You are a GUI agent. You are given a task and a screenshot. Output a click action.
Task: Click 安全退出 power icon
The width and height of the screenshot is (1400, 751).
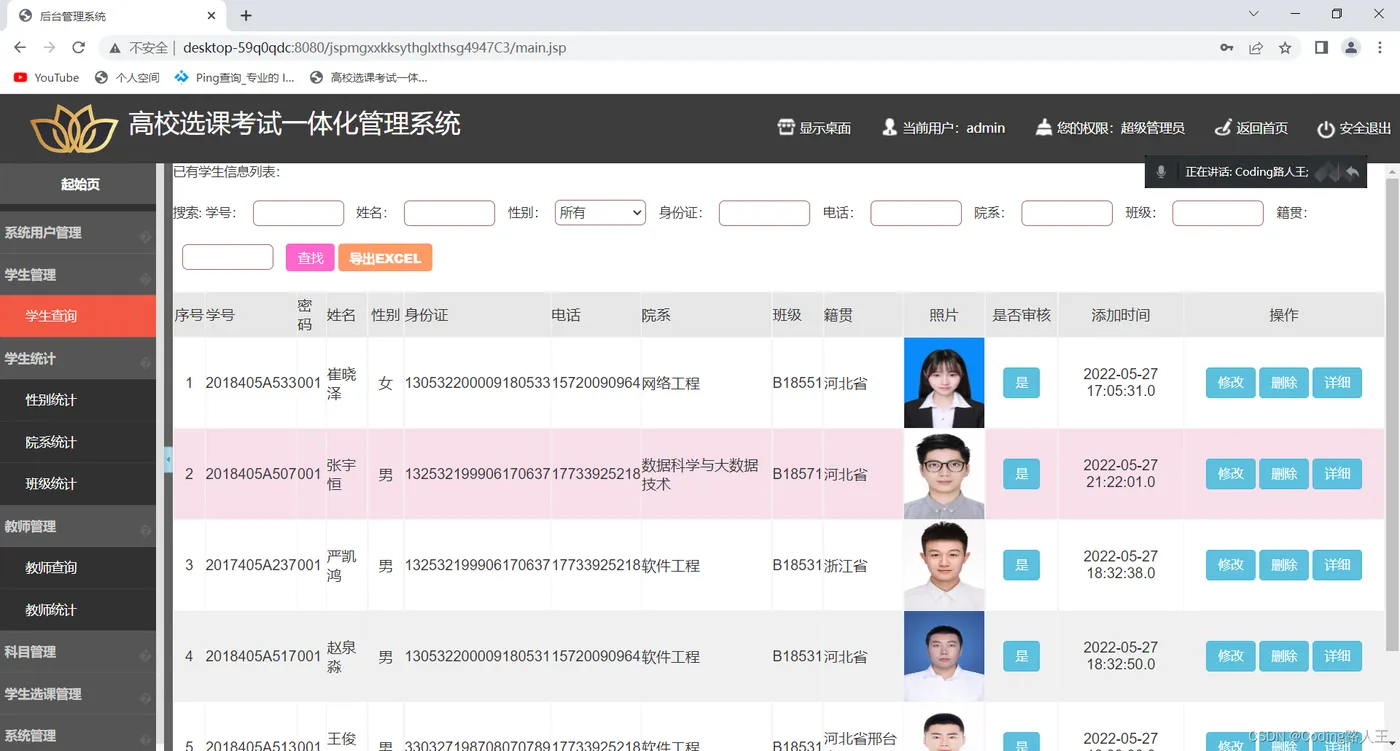click(1326, 129)
